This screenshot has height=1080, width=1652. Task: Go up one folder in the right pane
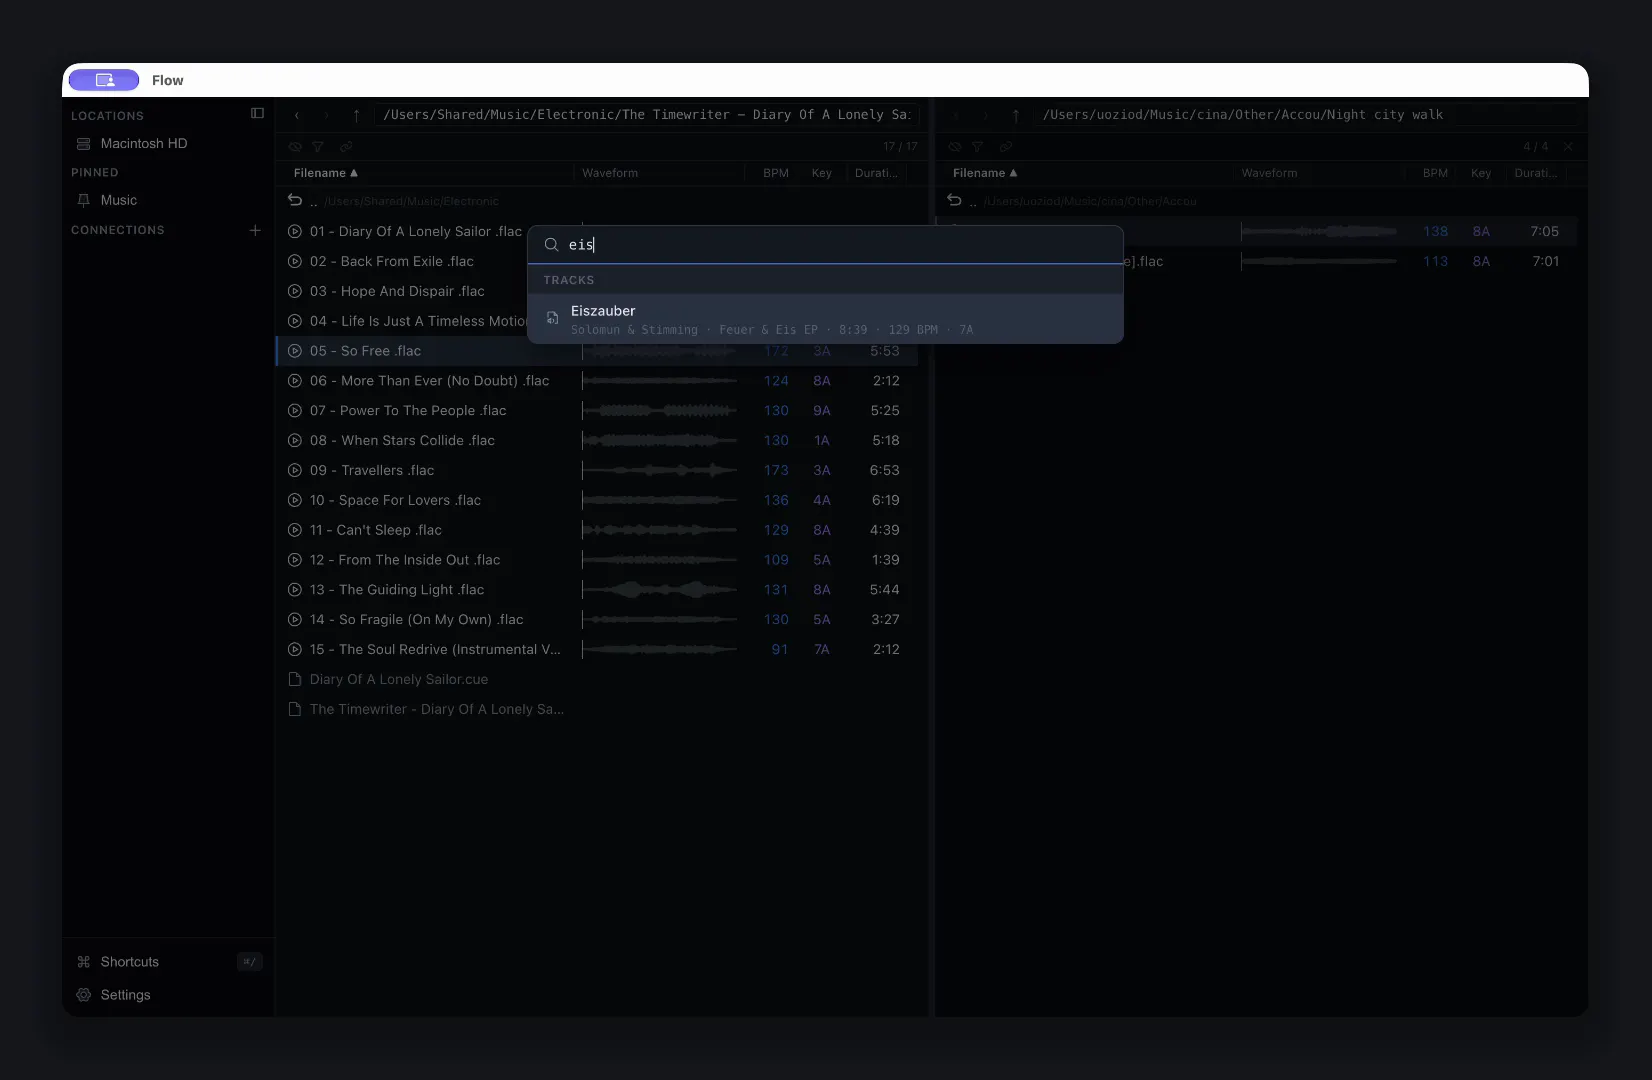[x=1016, y=115]
